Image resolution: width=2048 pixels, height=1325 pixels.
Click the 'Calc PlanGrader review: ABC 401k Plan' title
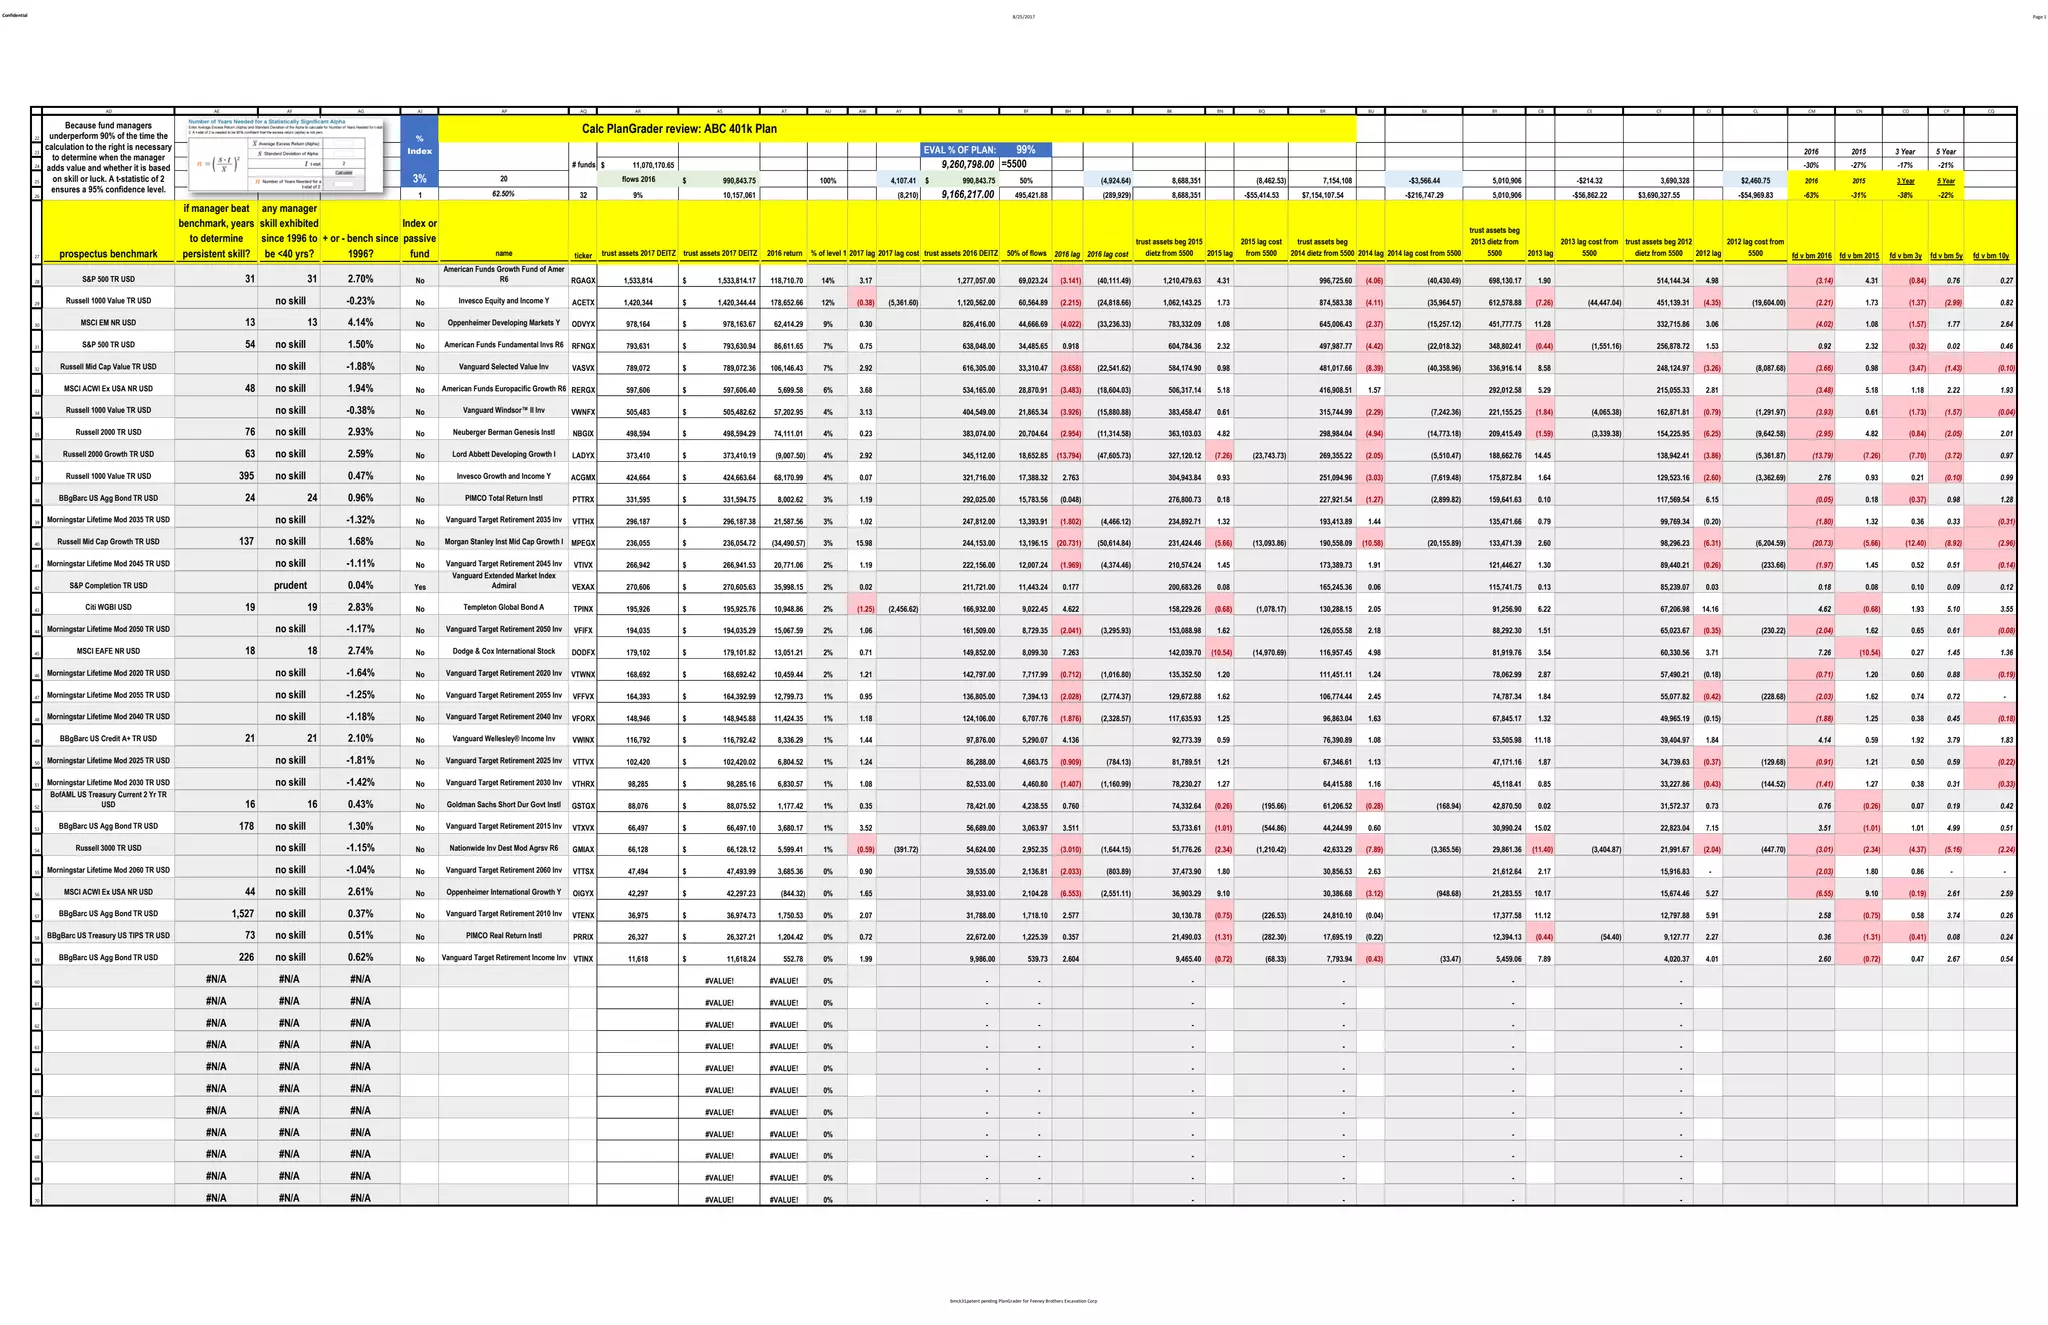(x=679, y=128)
